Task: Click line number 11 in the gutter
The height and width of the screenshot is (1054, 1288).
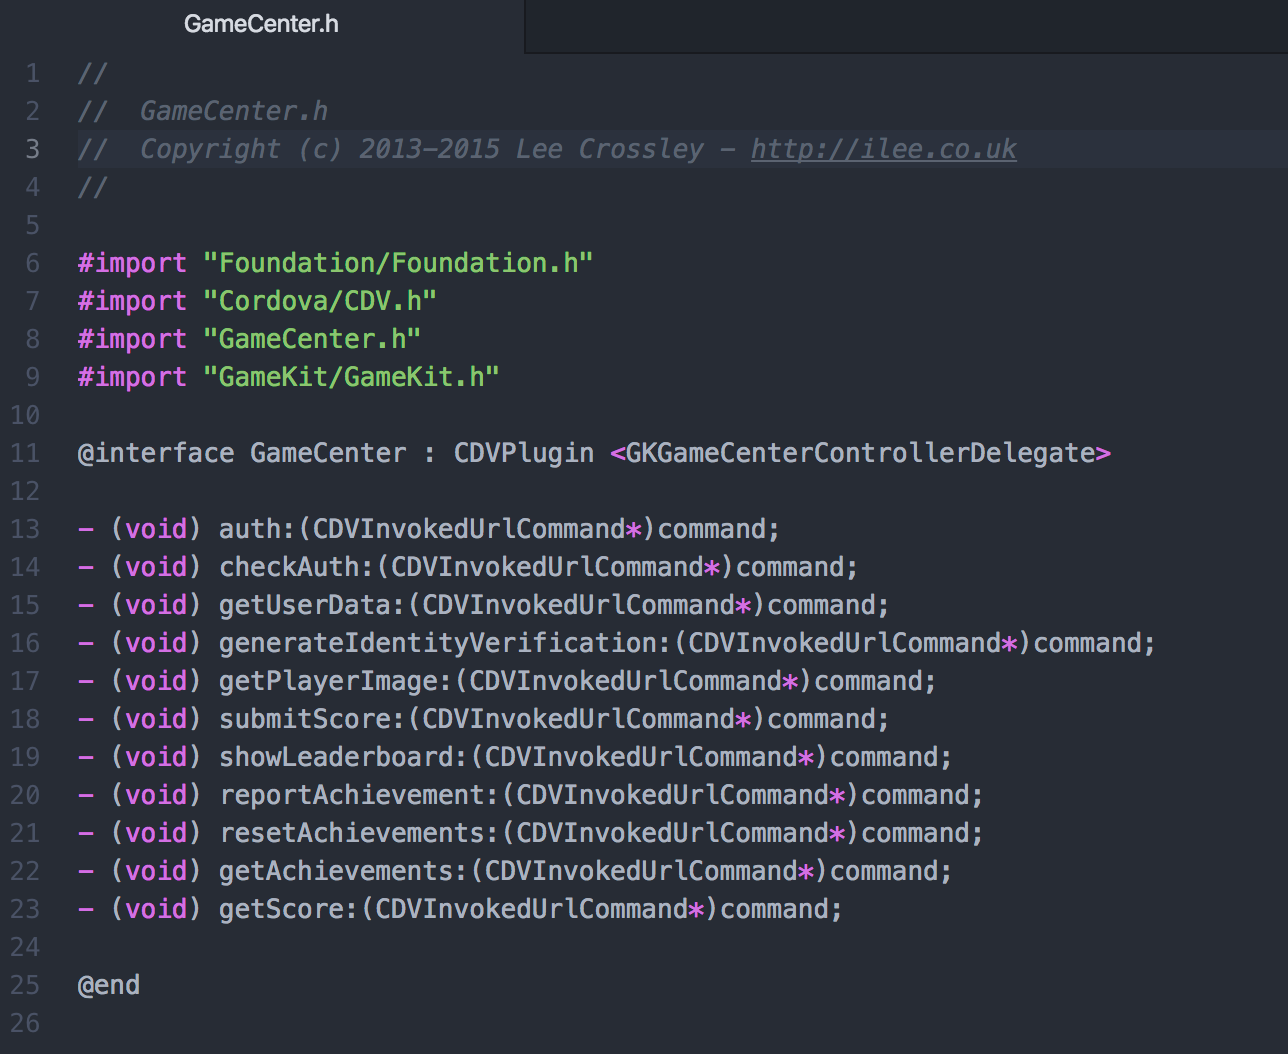Action: [x=25, y=453]
